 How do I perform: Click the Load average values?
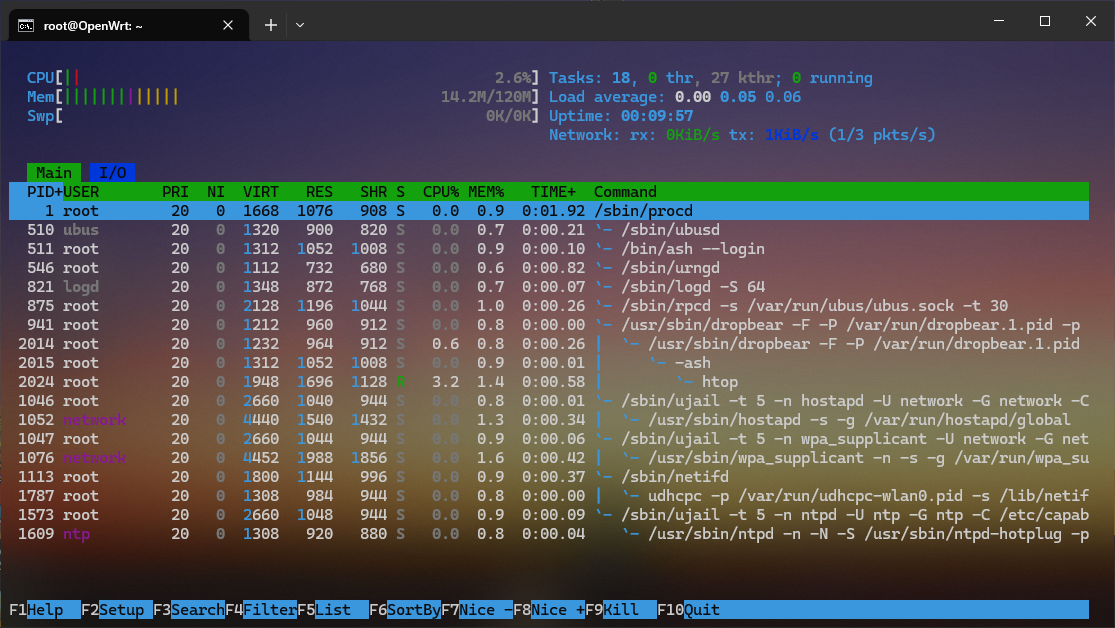(x=737, y=97)
